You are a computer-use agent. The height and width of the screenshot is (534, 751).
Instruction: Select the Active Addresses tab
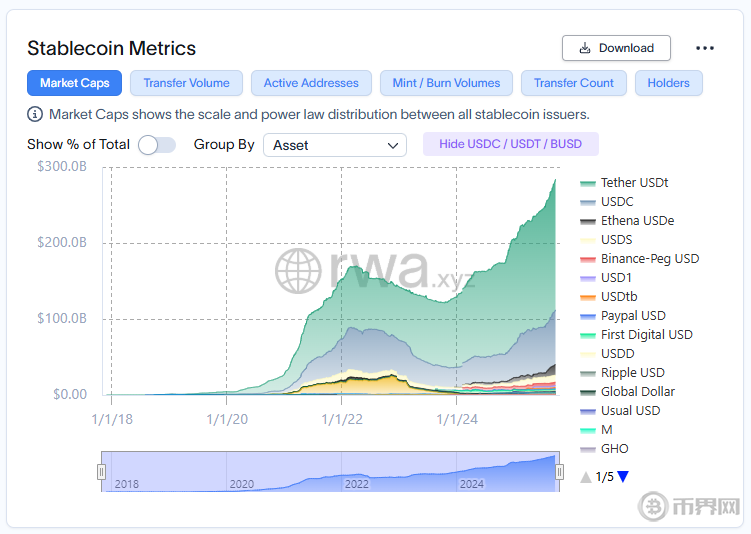(x=311, y=83)
